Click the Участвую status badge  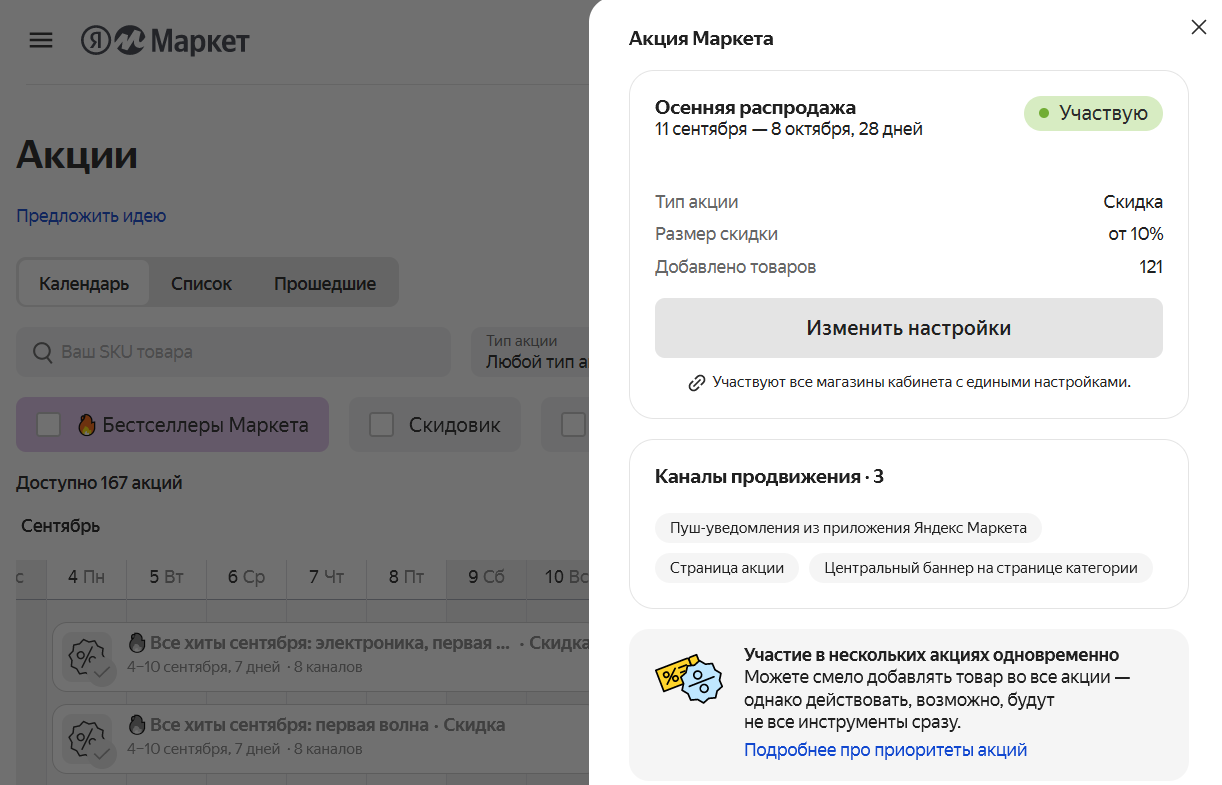coord(1092,113)
